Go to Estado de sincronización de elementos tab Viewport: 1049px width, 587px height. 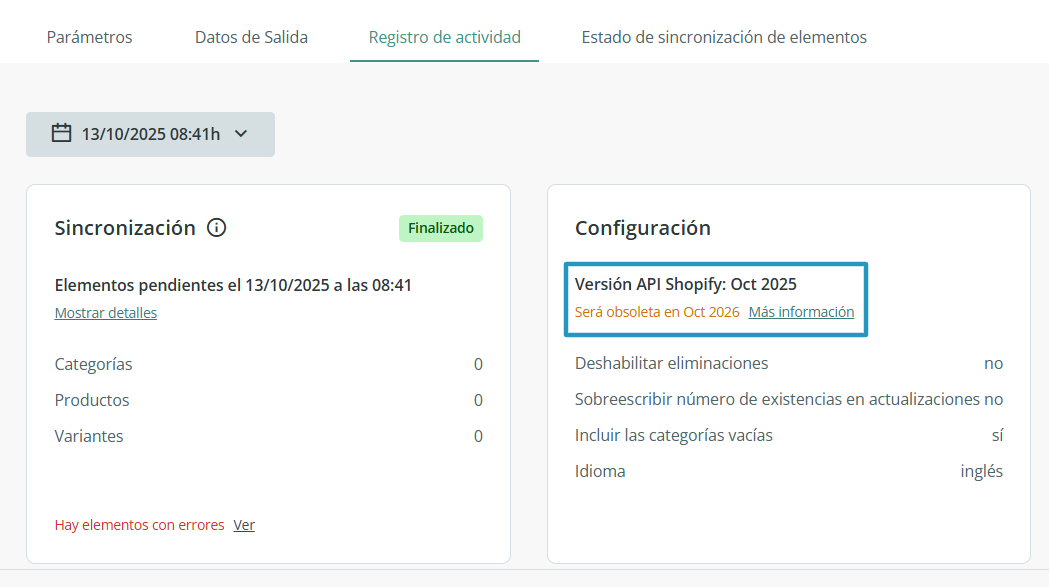tap(723, 37)
